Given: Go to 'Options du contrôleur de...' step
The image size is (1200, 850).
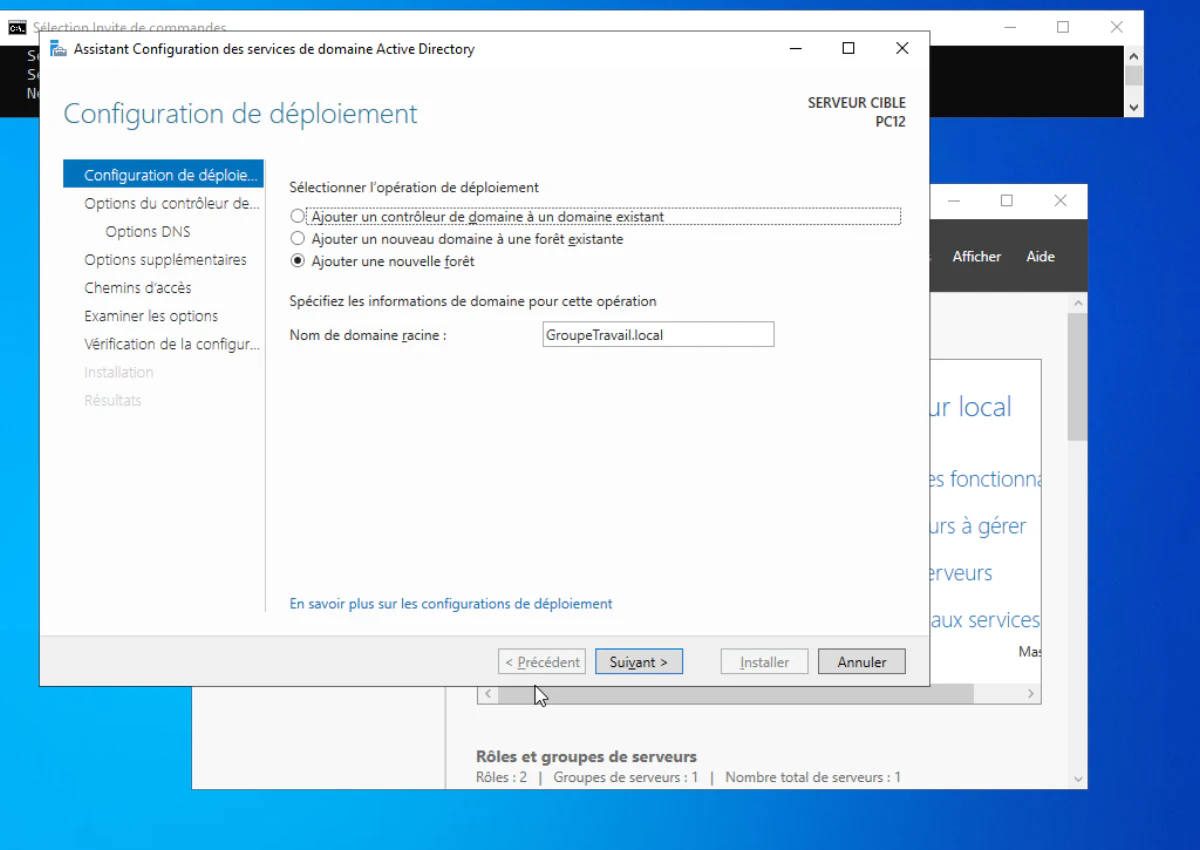Looking at the screenshot, I should point(171,203).
